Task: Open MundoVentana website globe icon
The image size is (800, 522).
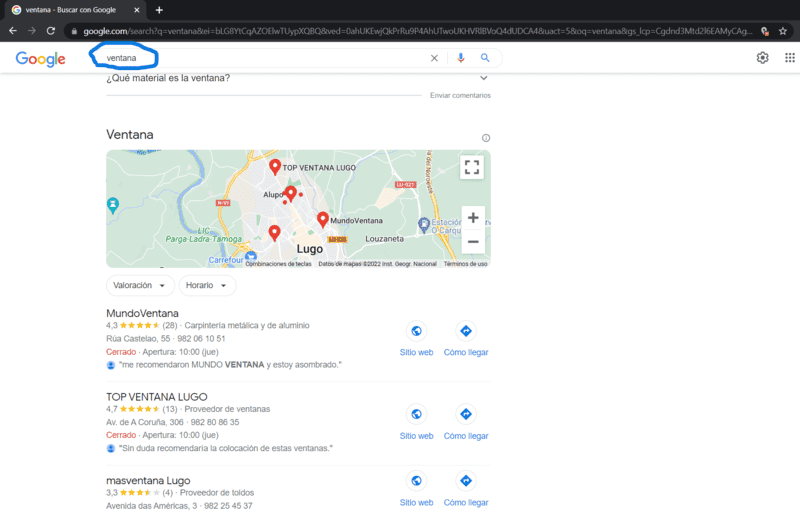Action: pyautogui.click(x=416, y=331)
